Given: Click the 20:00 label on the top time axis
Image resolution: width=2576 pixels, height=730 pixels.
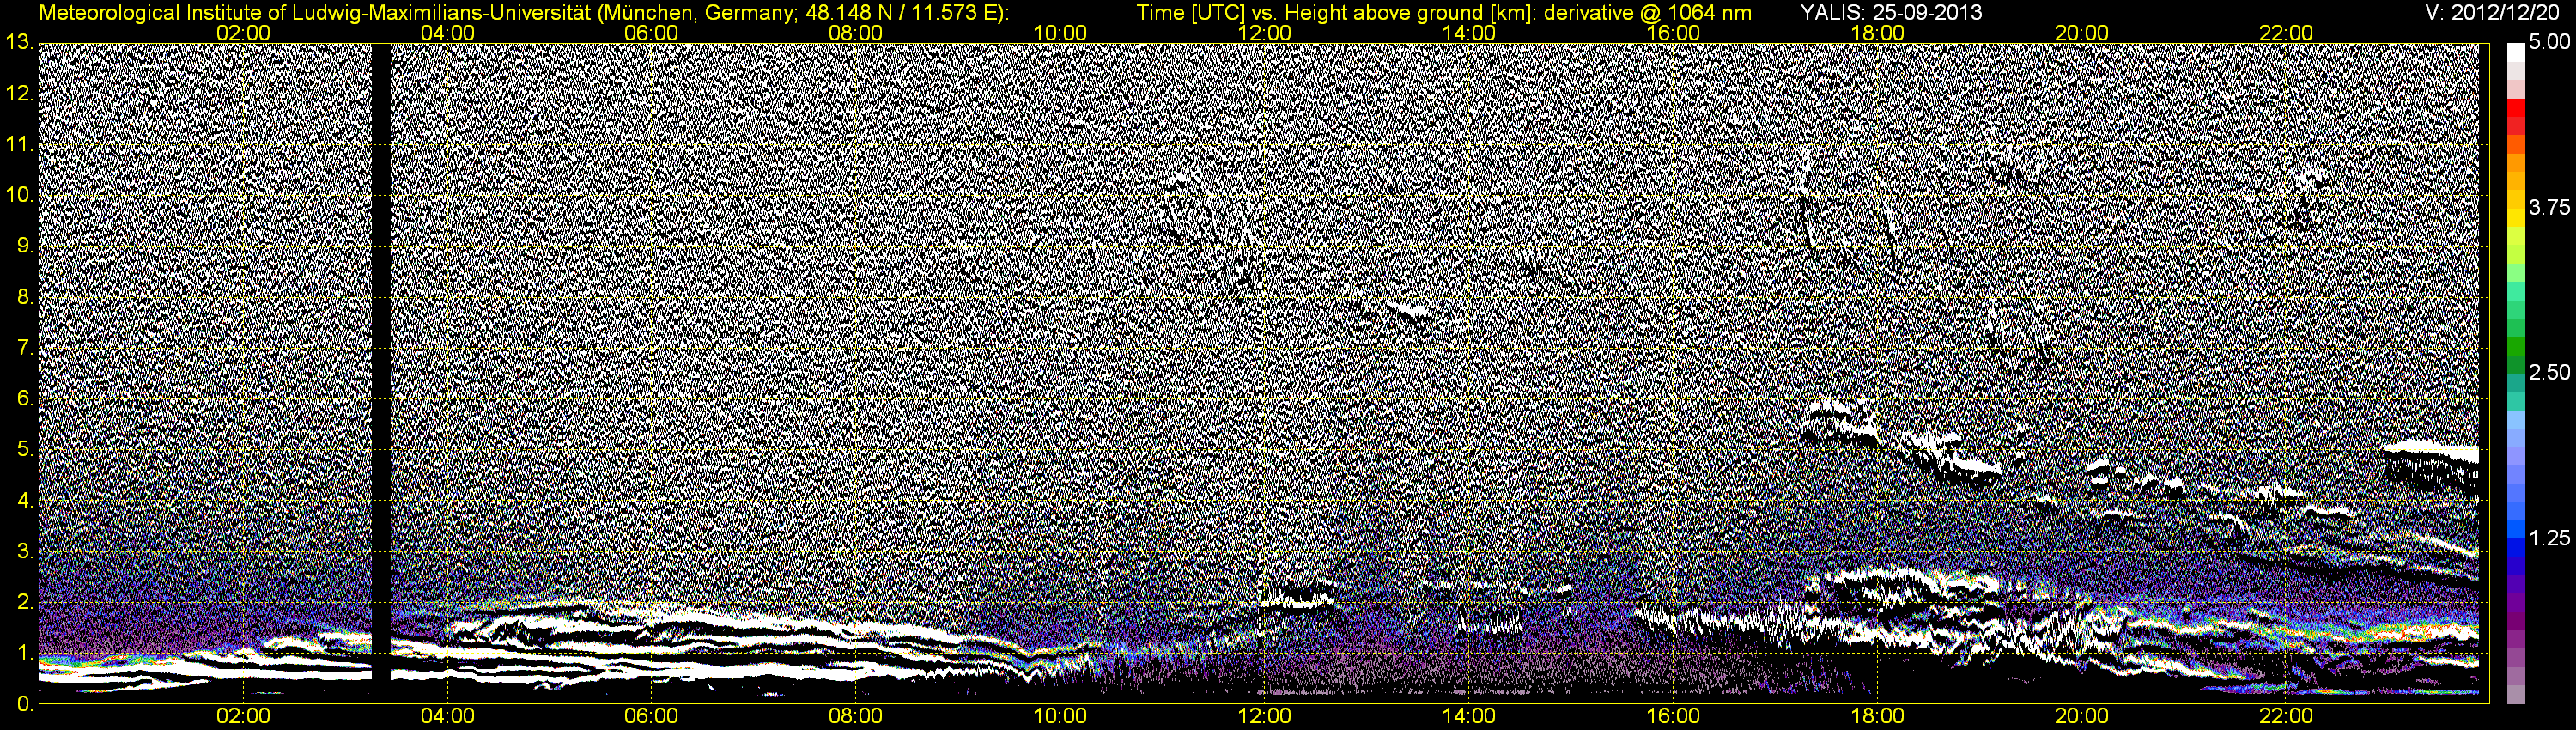Looking at the screenshot, I should (2082, 33).
